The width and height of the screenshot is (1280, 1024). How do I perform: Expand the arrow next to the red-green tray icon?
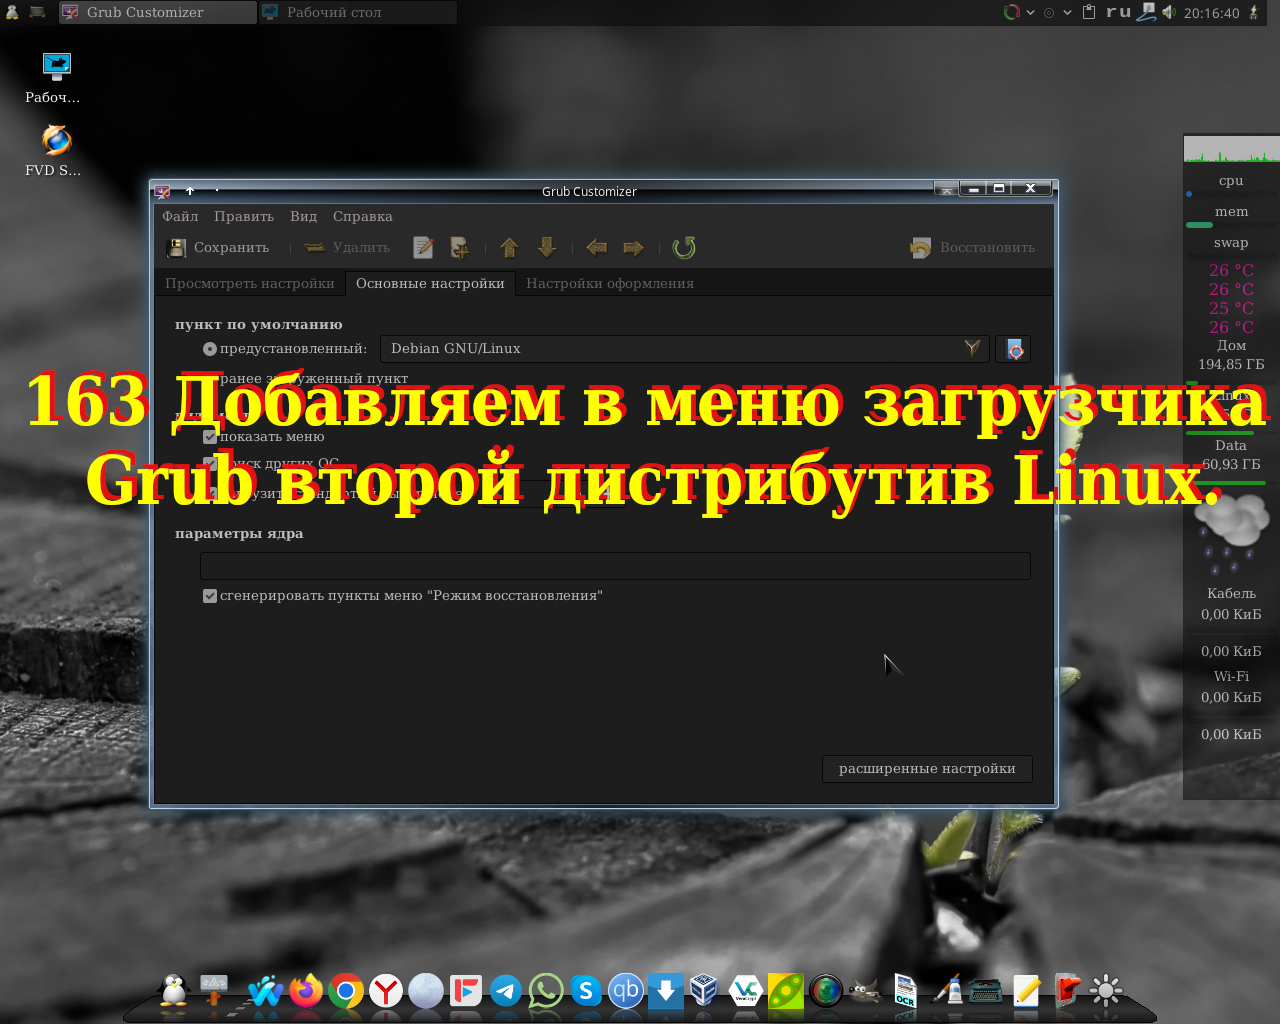pyautogui.click(x=1030, y=12)
